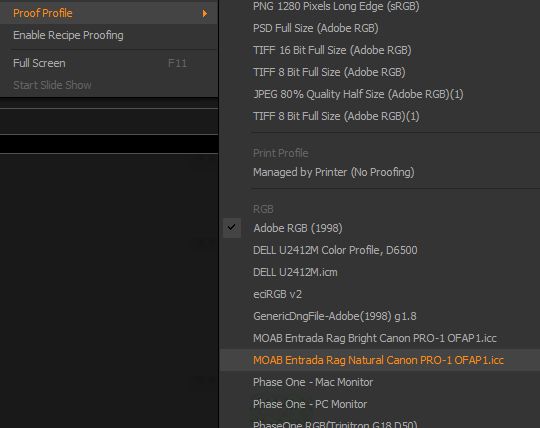
Task: Pick eciRGB v2 profile
Action: click(x=380, y=294)
